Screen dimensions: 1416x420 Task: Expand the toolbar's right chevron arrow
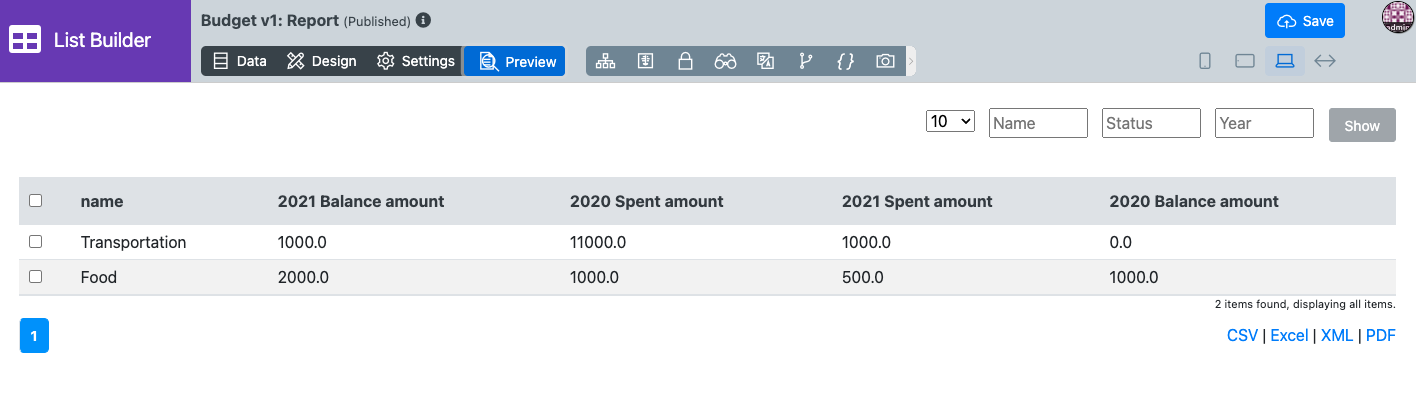coord(910,61)
